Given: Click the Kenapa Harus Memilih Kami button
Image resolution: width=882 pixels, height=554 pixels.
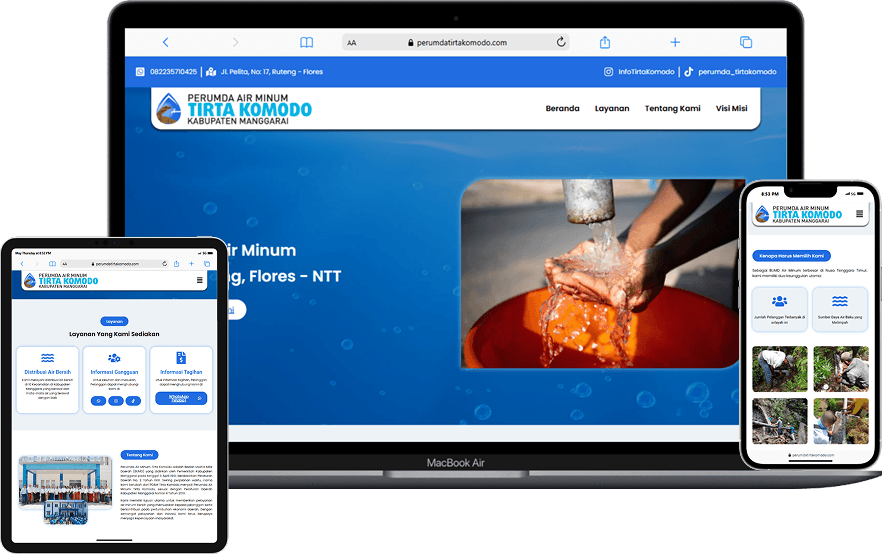Looking at the screenshot, I should point(790,255).
